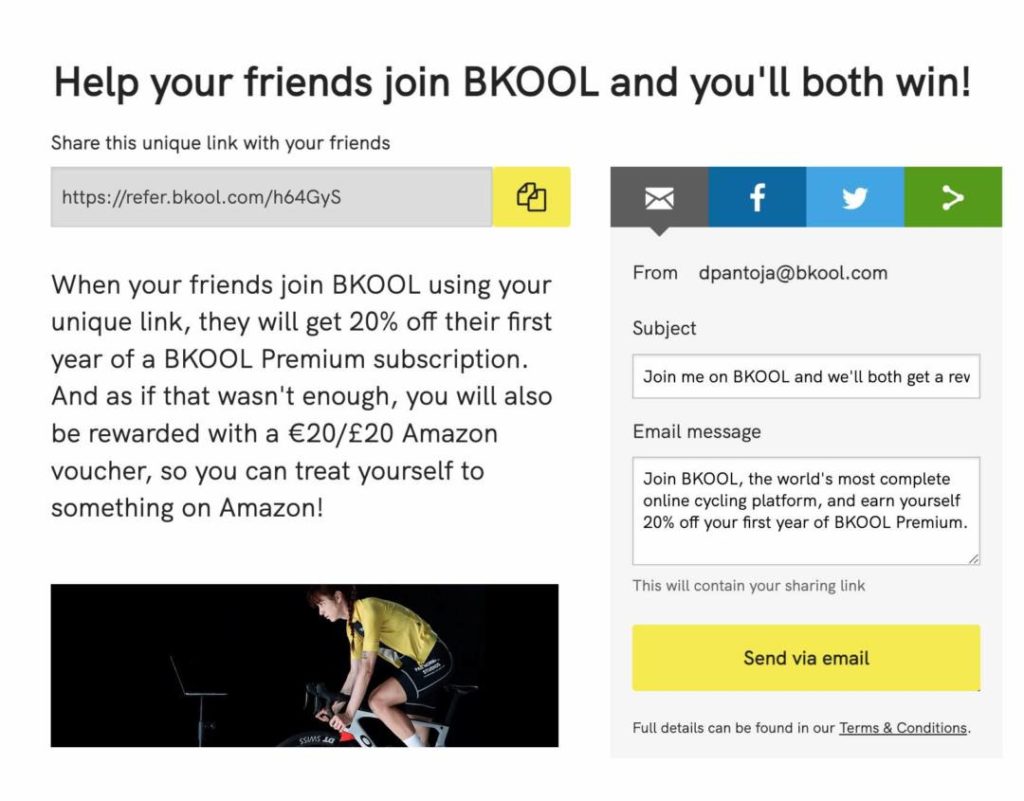Copy the referral link with the yellow copy icon
The width and height of the screenshot is (1024, 801).
[x=531, y=196]
